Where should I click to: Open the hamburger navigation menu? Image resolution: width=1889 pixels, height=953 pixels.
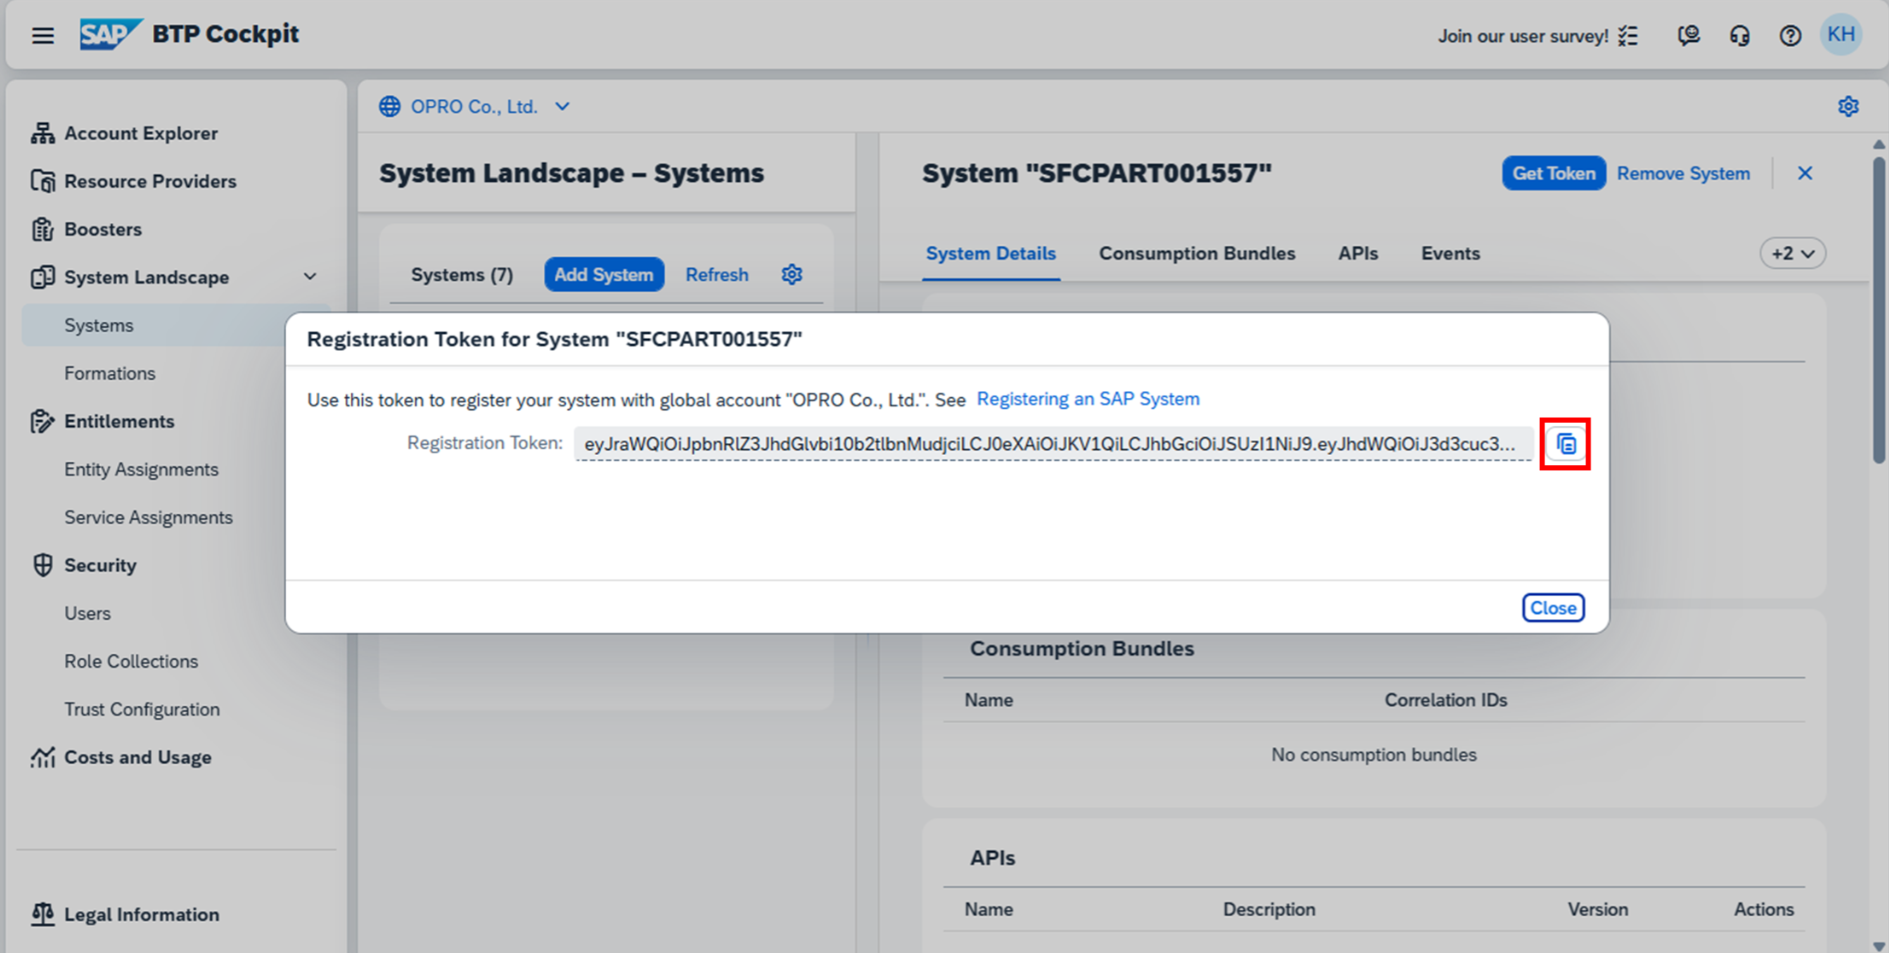point(43,36)
